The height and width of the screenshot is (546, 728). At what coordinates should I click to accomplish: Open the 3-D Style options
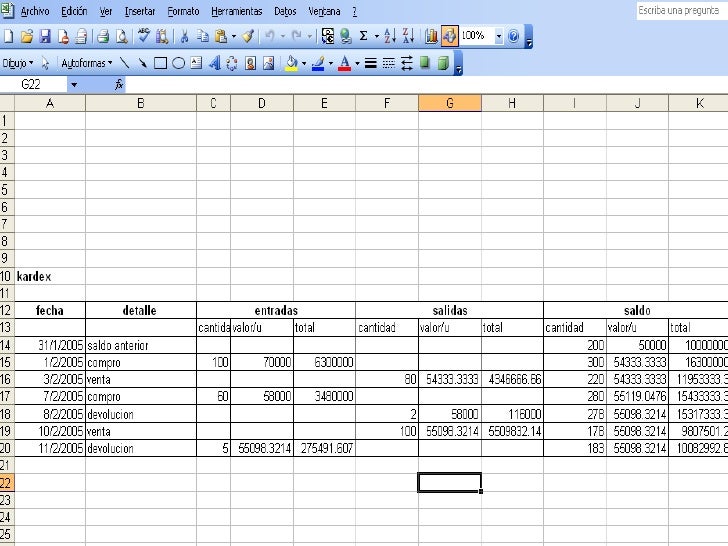pyautogui.click(x=443, y=63)
